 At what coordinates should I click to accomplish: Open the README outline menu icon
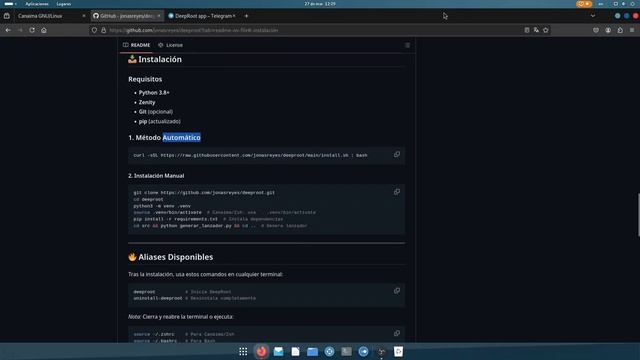click(x=407, y=45)
